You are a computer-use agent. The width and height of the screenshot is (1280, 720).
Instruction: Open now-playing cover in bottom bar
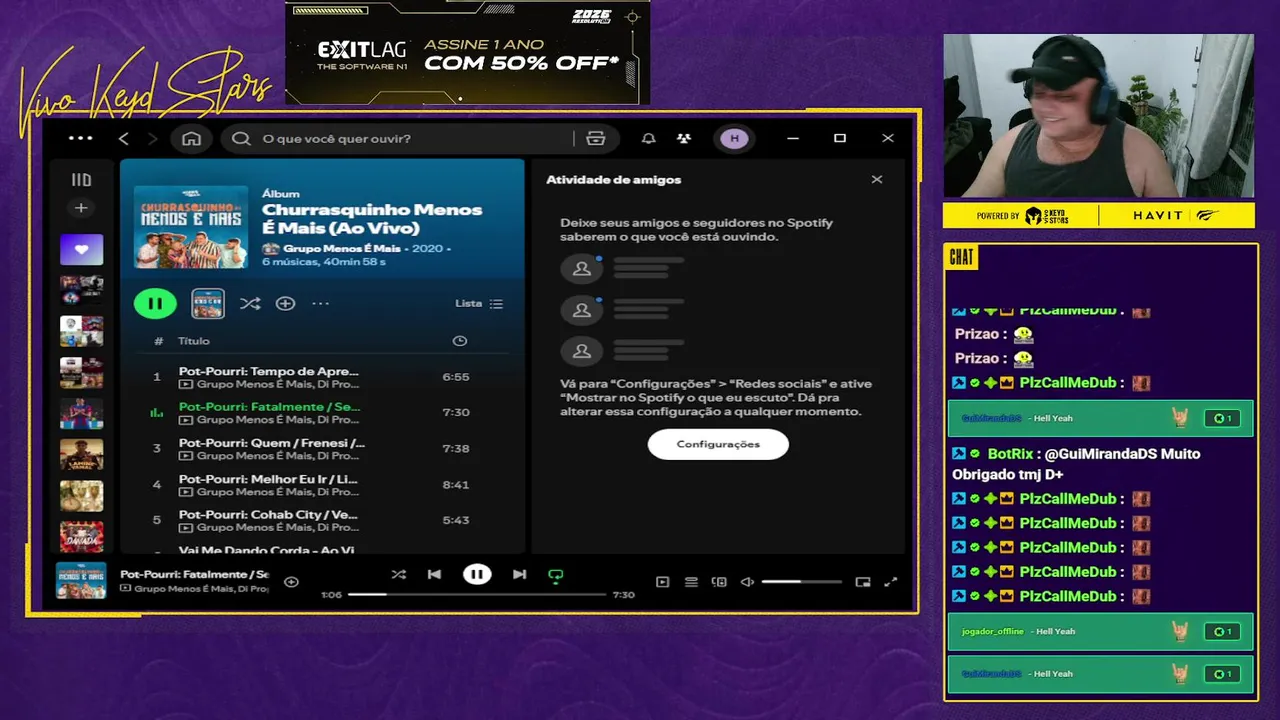(x=81, y=580)
